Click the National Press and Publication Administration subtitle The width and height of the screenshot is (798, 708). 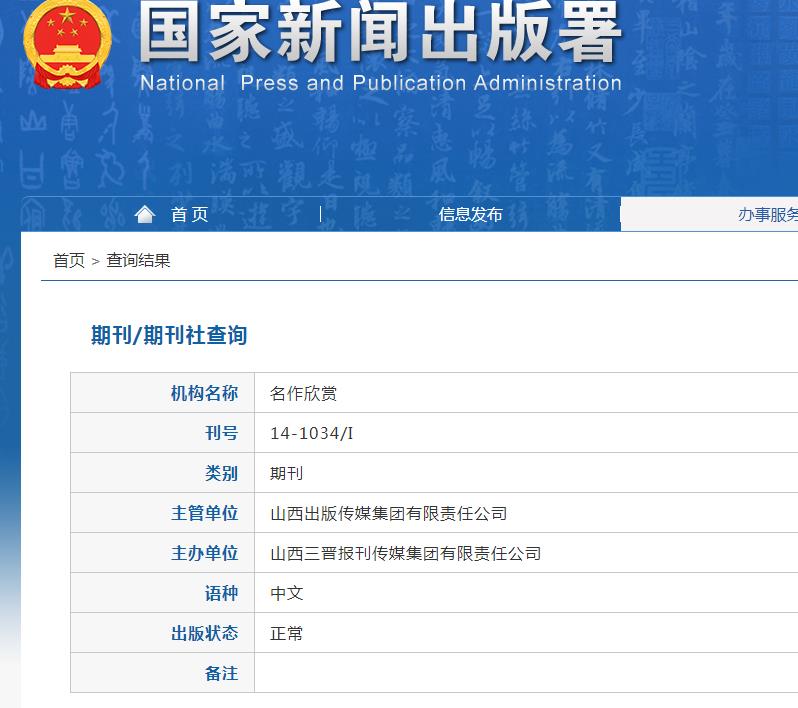(380, 83)
